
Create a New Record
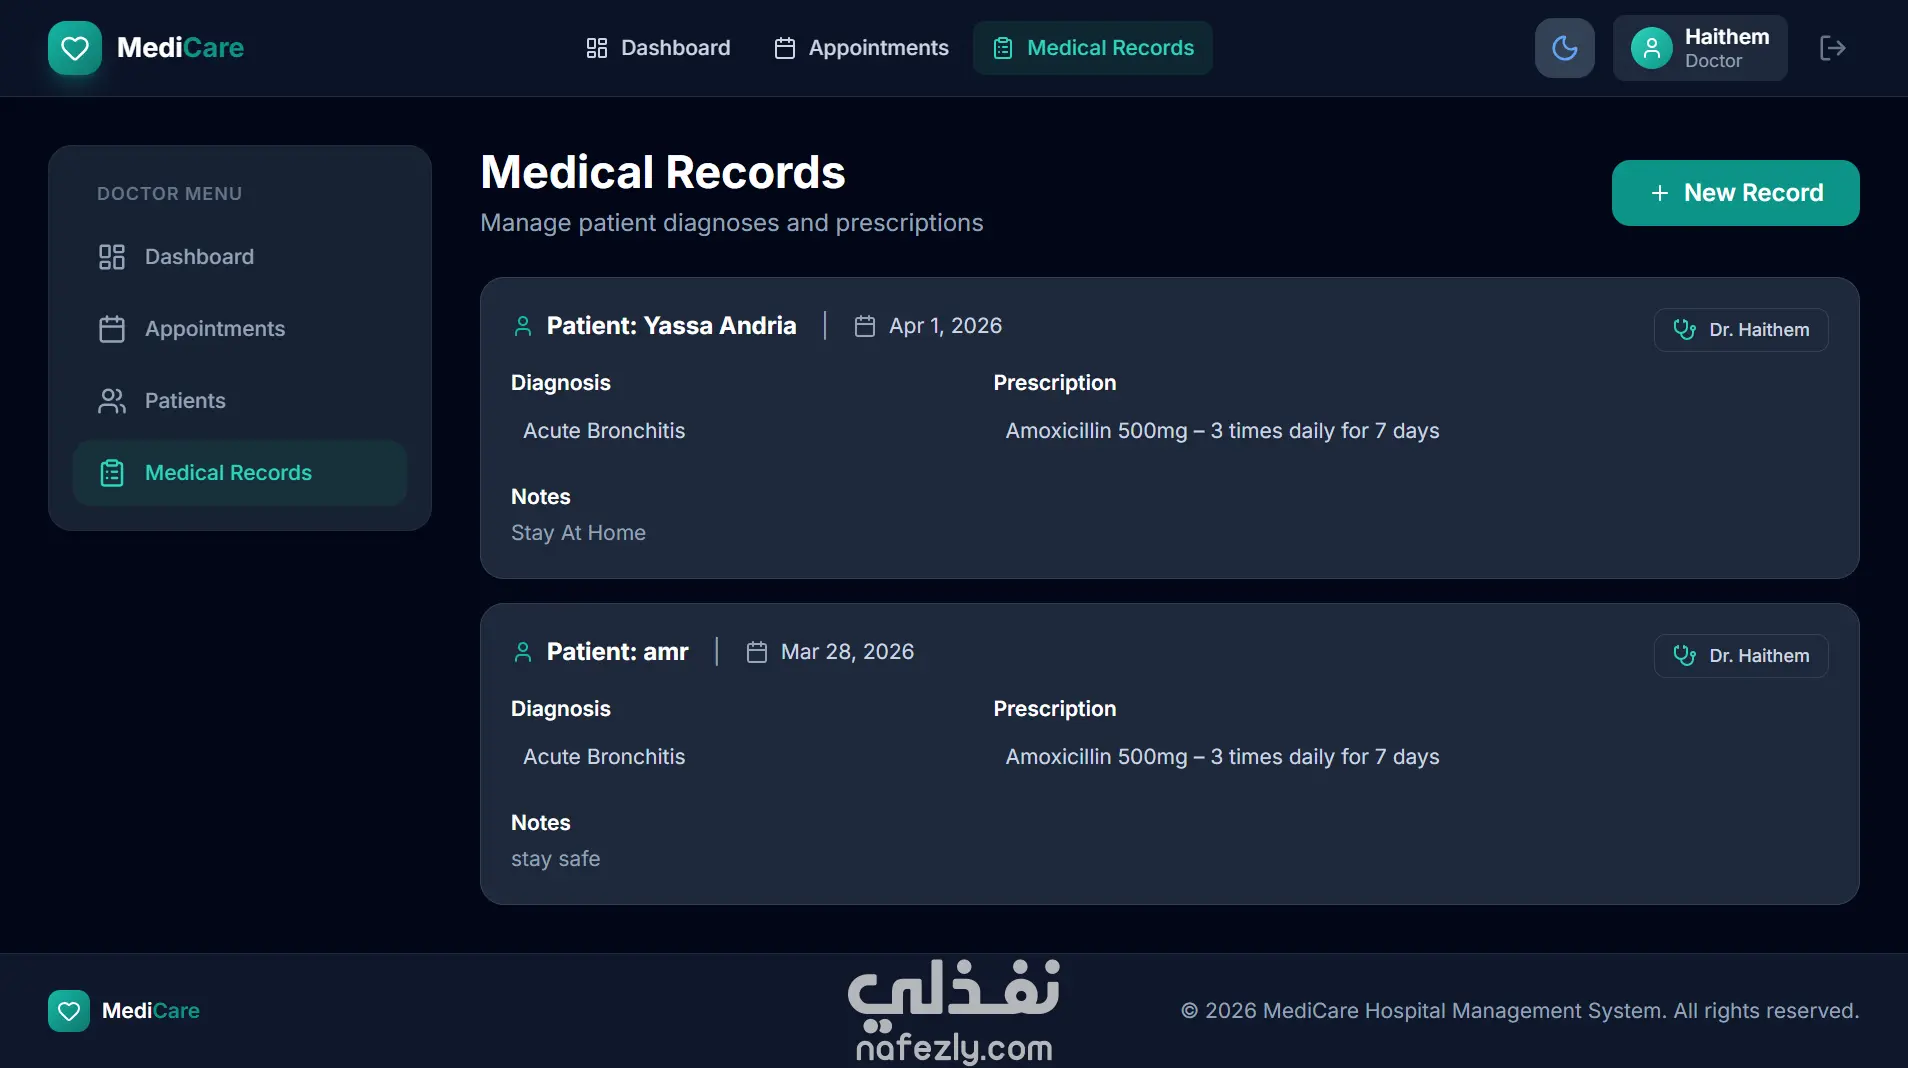(x=1735, y=193)
